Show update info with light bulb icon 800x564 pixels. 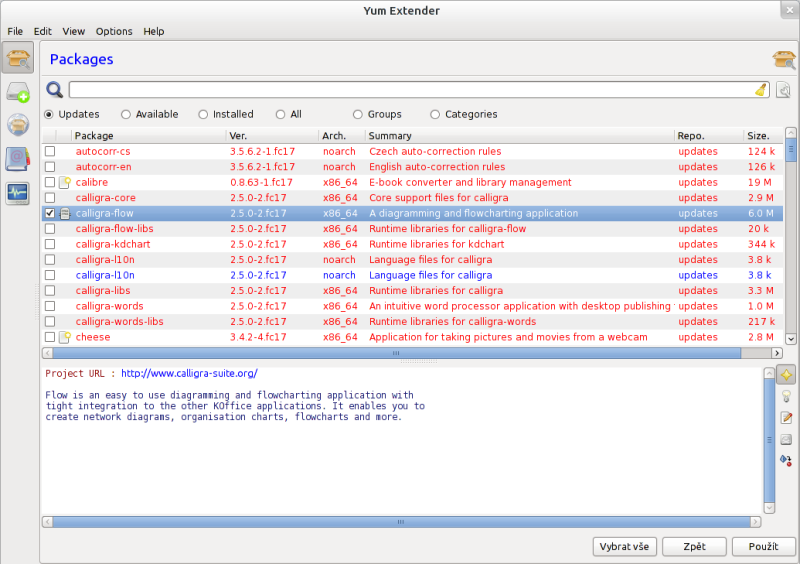pyautogui.click(x=786, y=397)
